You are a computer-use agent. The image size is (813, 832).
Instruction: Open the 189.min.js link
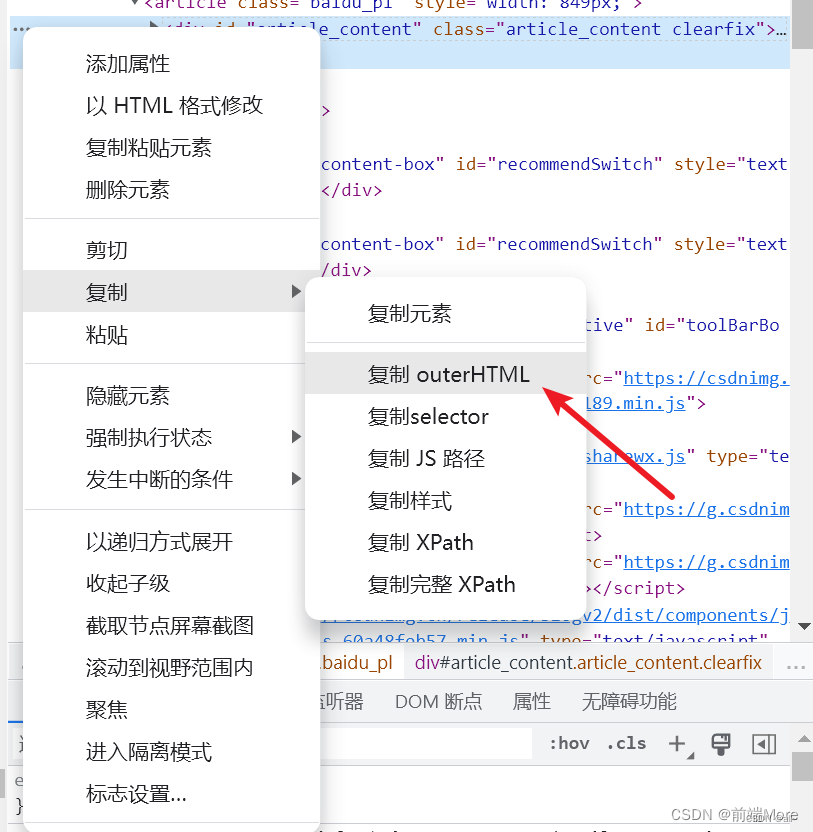point(636,404)
